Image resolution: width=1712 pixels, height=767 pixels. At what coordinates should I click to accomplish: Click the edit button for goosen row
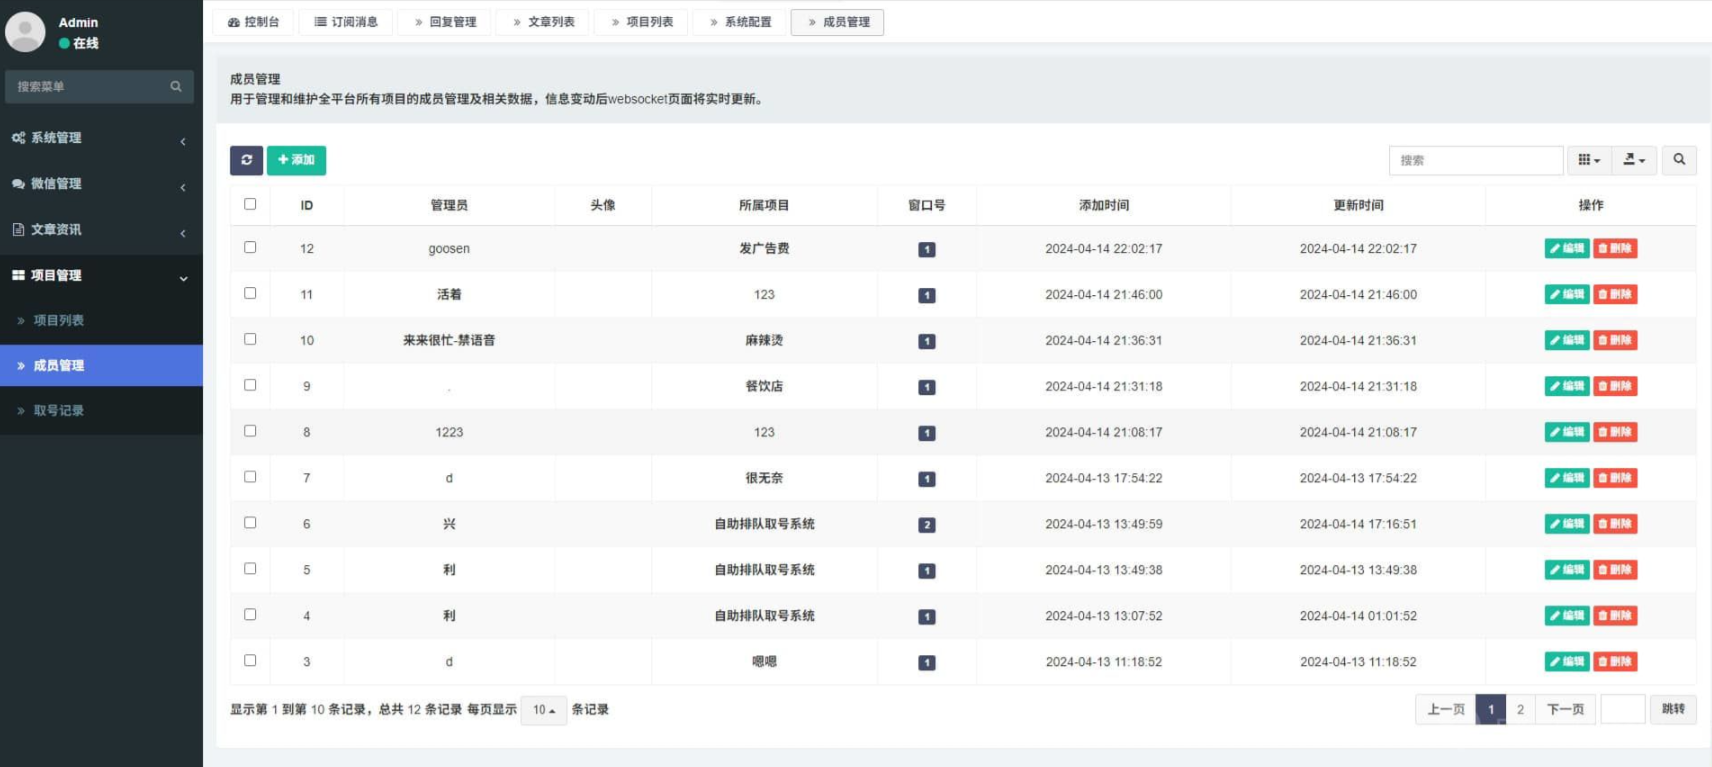point(1566,249)
